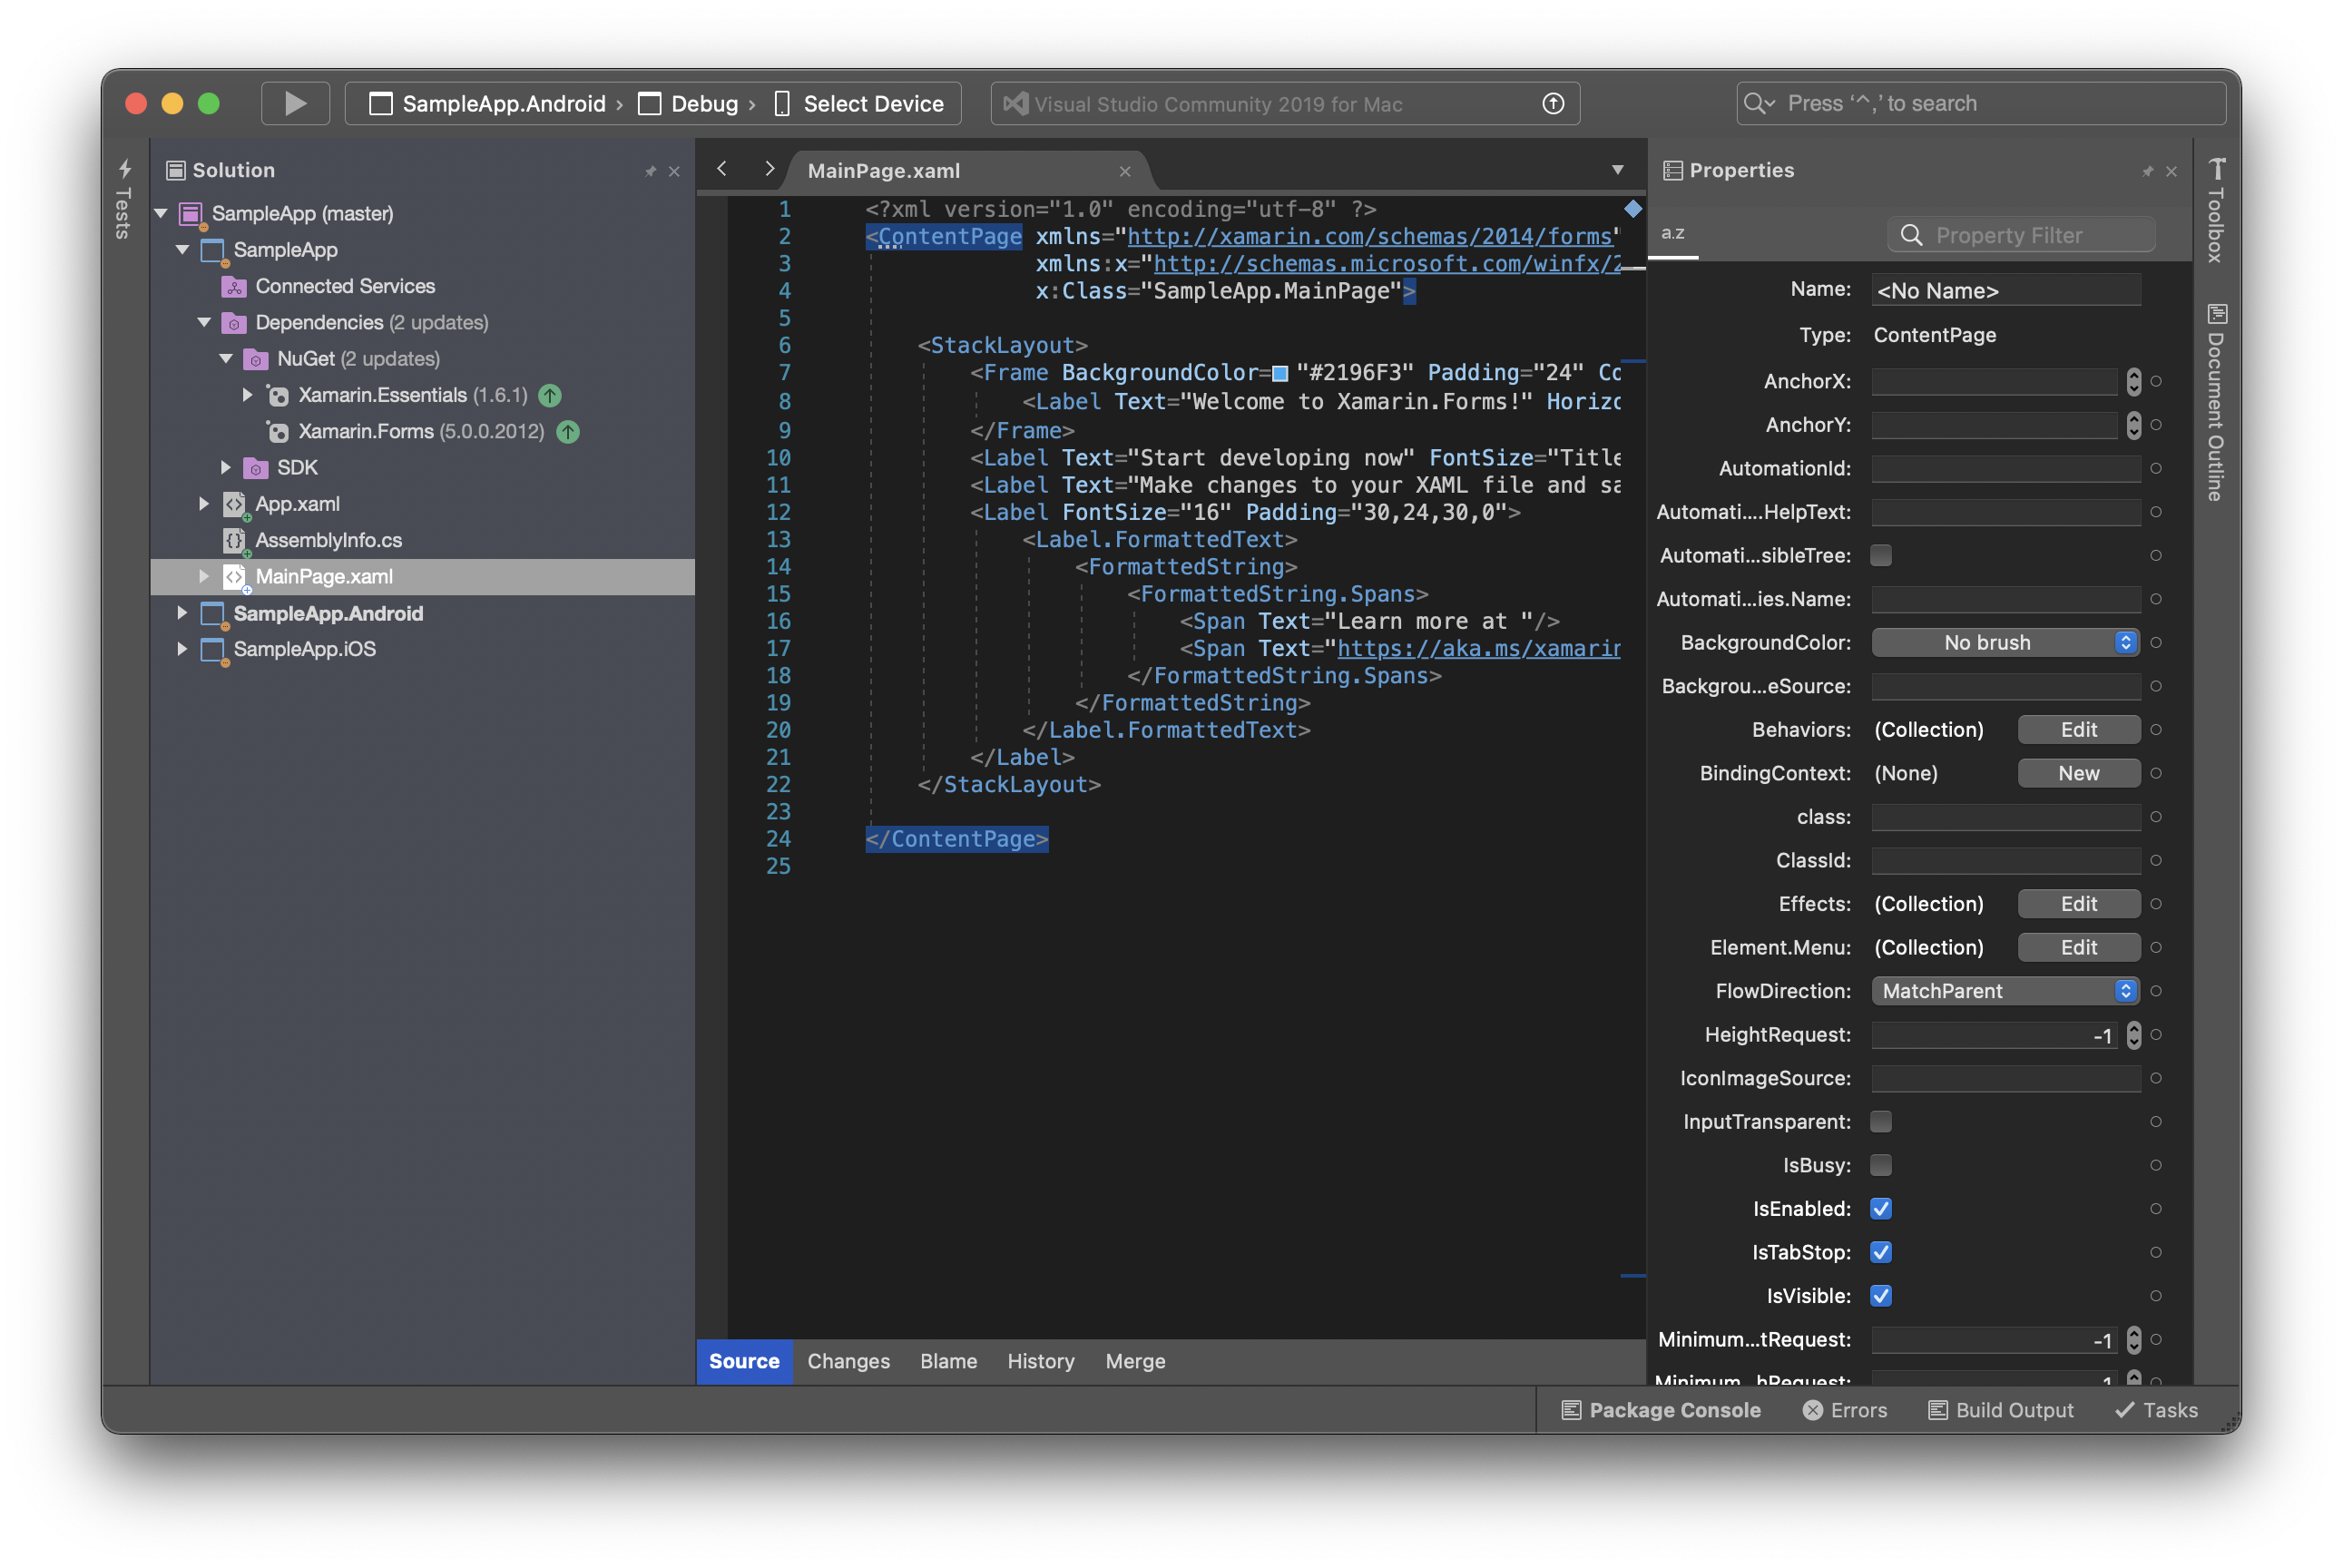The image size is (2343, 1568).
Task: Click the update arrow beside Xamarin.Forms
Action: [568, 432]
